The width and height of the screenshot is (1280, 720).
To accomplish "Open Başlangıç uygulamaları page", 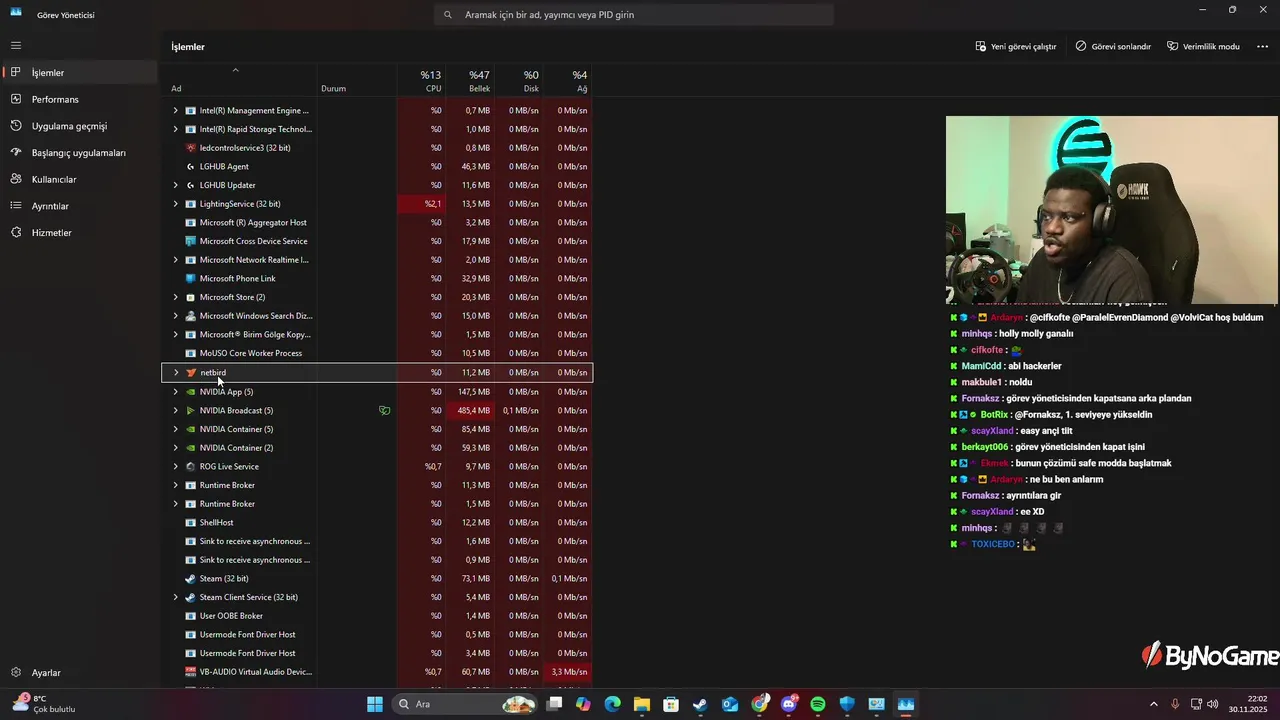I will (x=80, y=152).
